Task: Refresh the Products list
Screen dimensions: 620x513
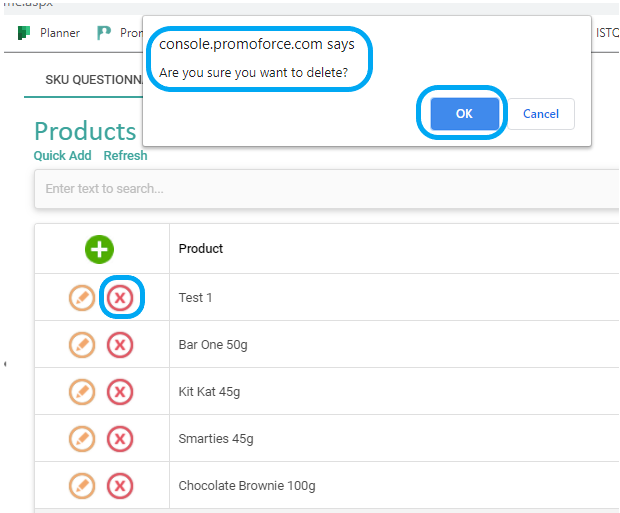Action: pos(125,155)
